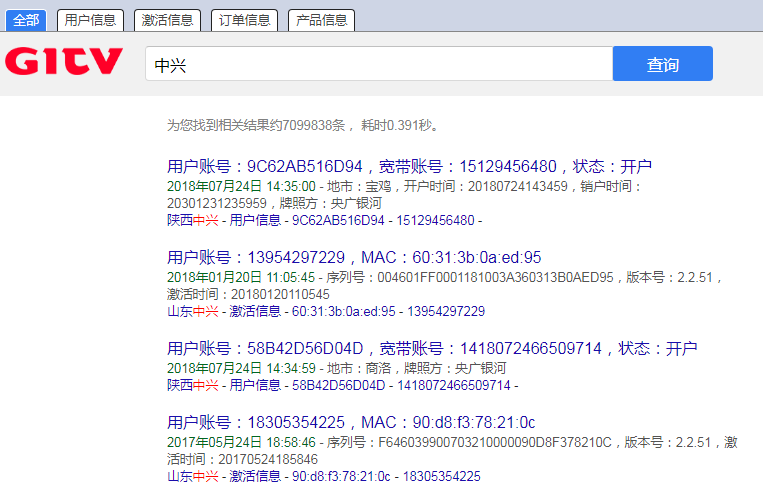This screenshot has width=763, height=494.
Task: Click text 20301231235959，牌照方：央广银河
Action: pos(274,203)
